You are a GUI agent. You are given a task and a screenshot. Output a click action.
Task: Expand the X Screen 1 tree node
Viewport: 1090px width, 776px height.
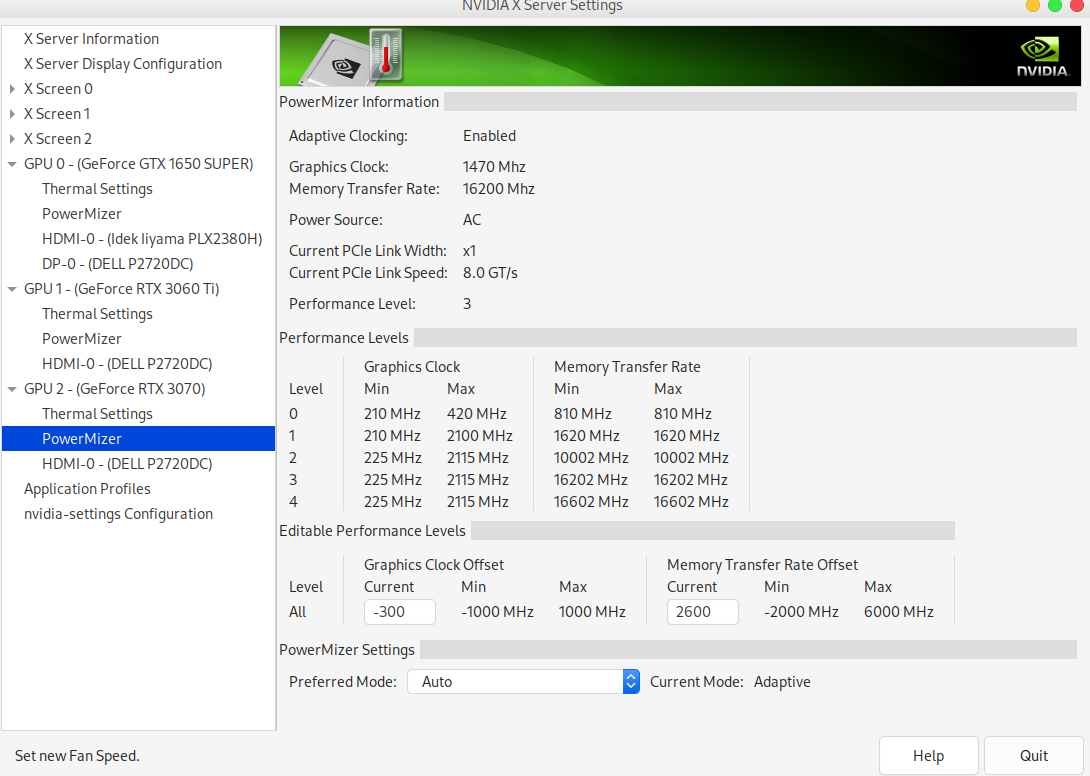(x=12, y=114)
